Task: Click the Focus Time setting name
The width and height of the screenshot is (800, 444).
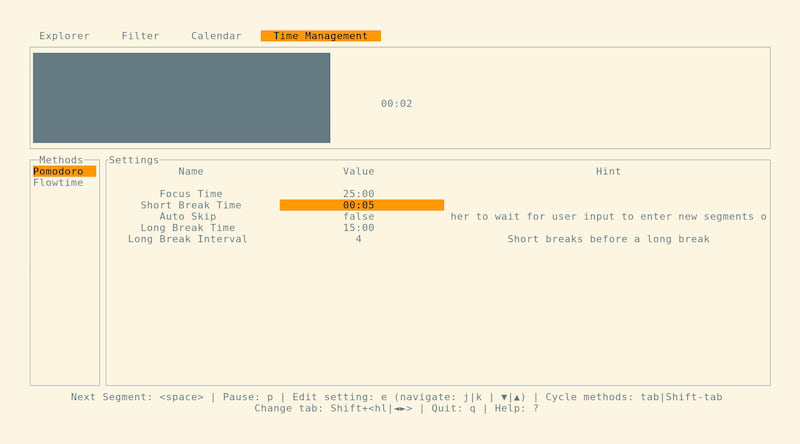Action: click(x=191, y=194)
